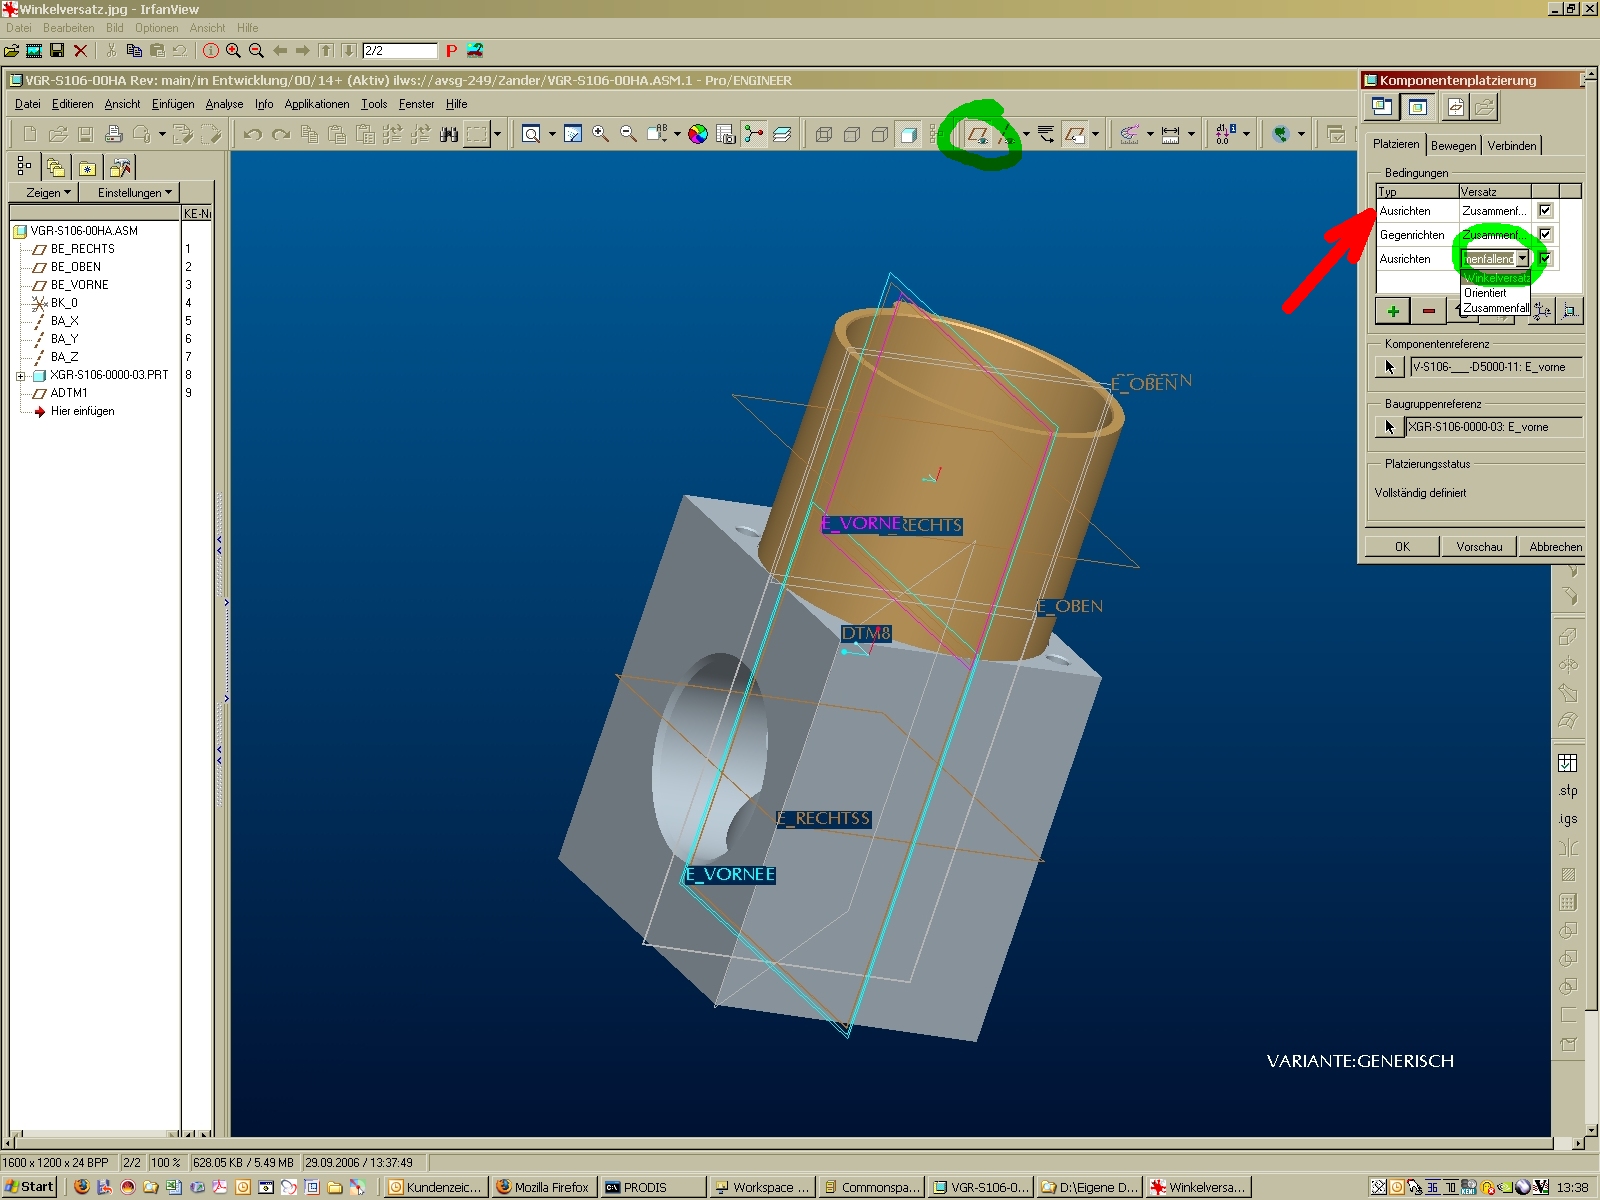Click the shaded display mode cube icon

908,134
